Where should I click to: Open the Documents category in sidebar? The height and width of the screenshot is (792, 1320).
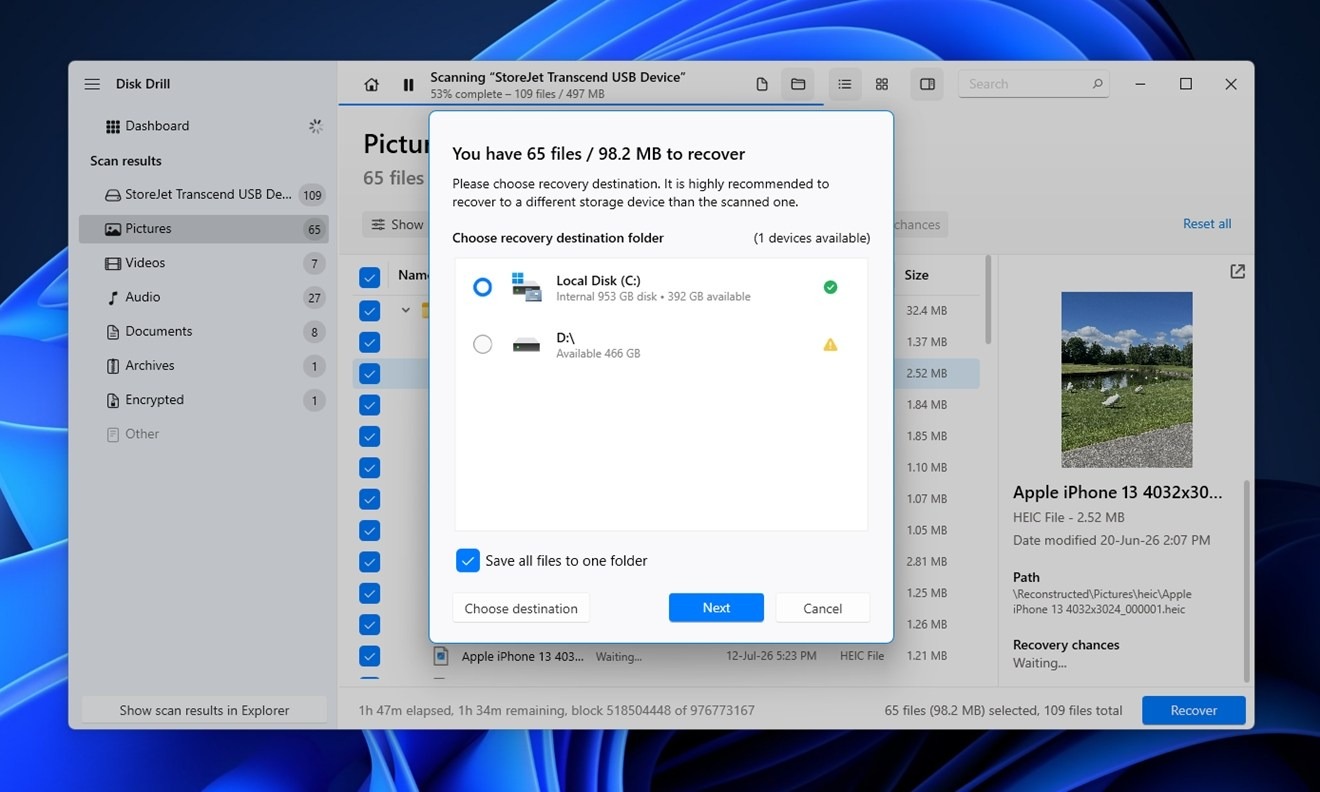(204, 331)
